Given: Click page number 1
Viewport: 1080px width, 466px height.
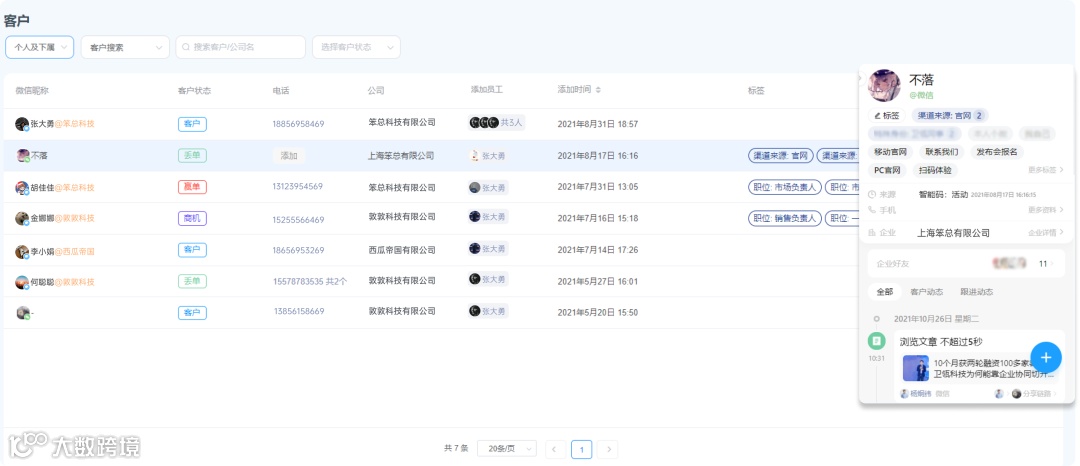Looking at the screenshot, I should coord(581,449).
